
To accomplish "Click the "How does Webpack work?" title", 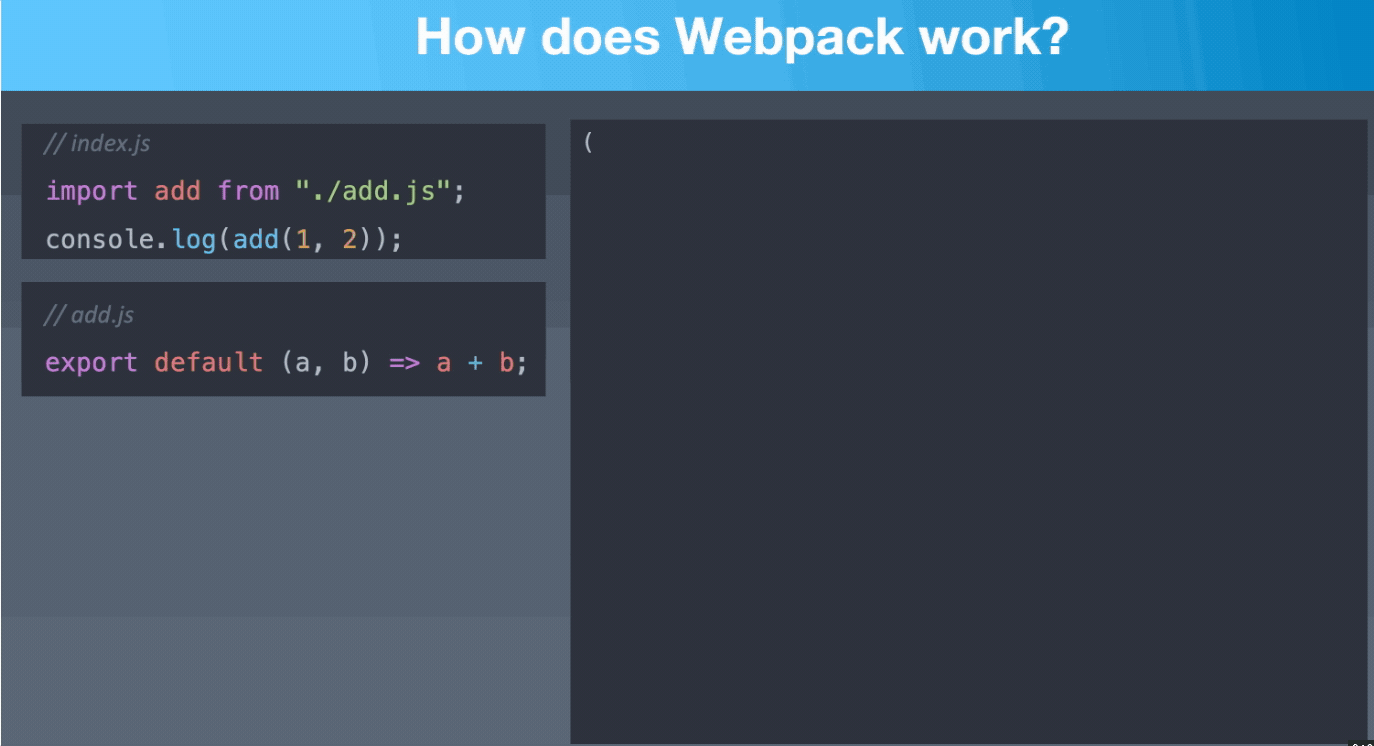I will (742, 38).
